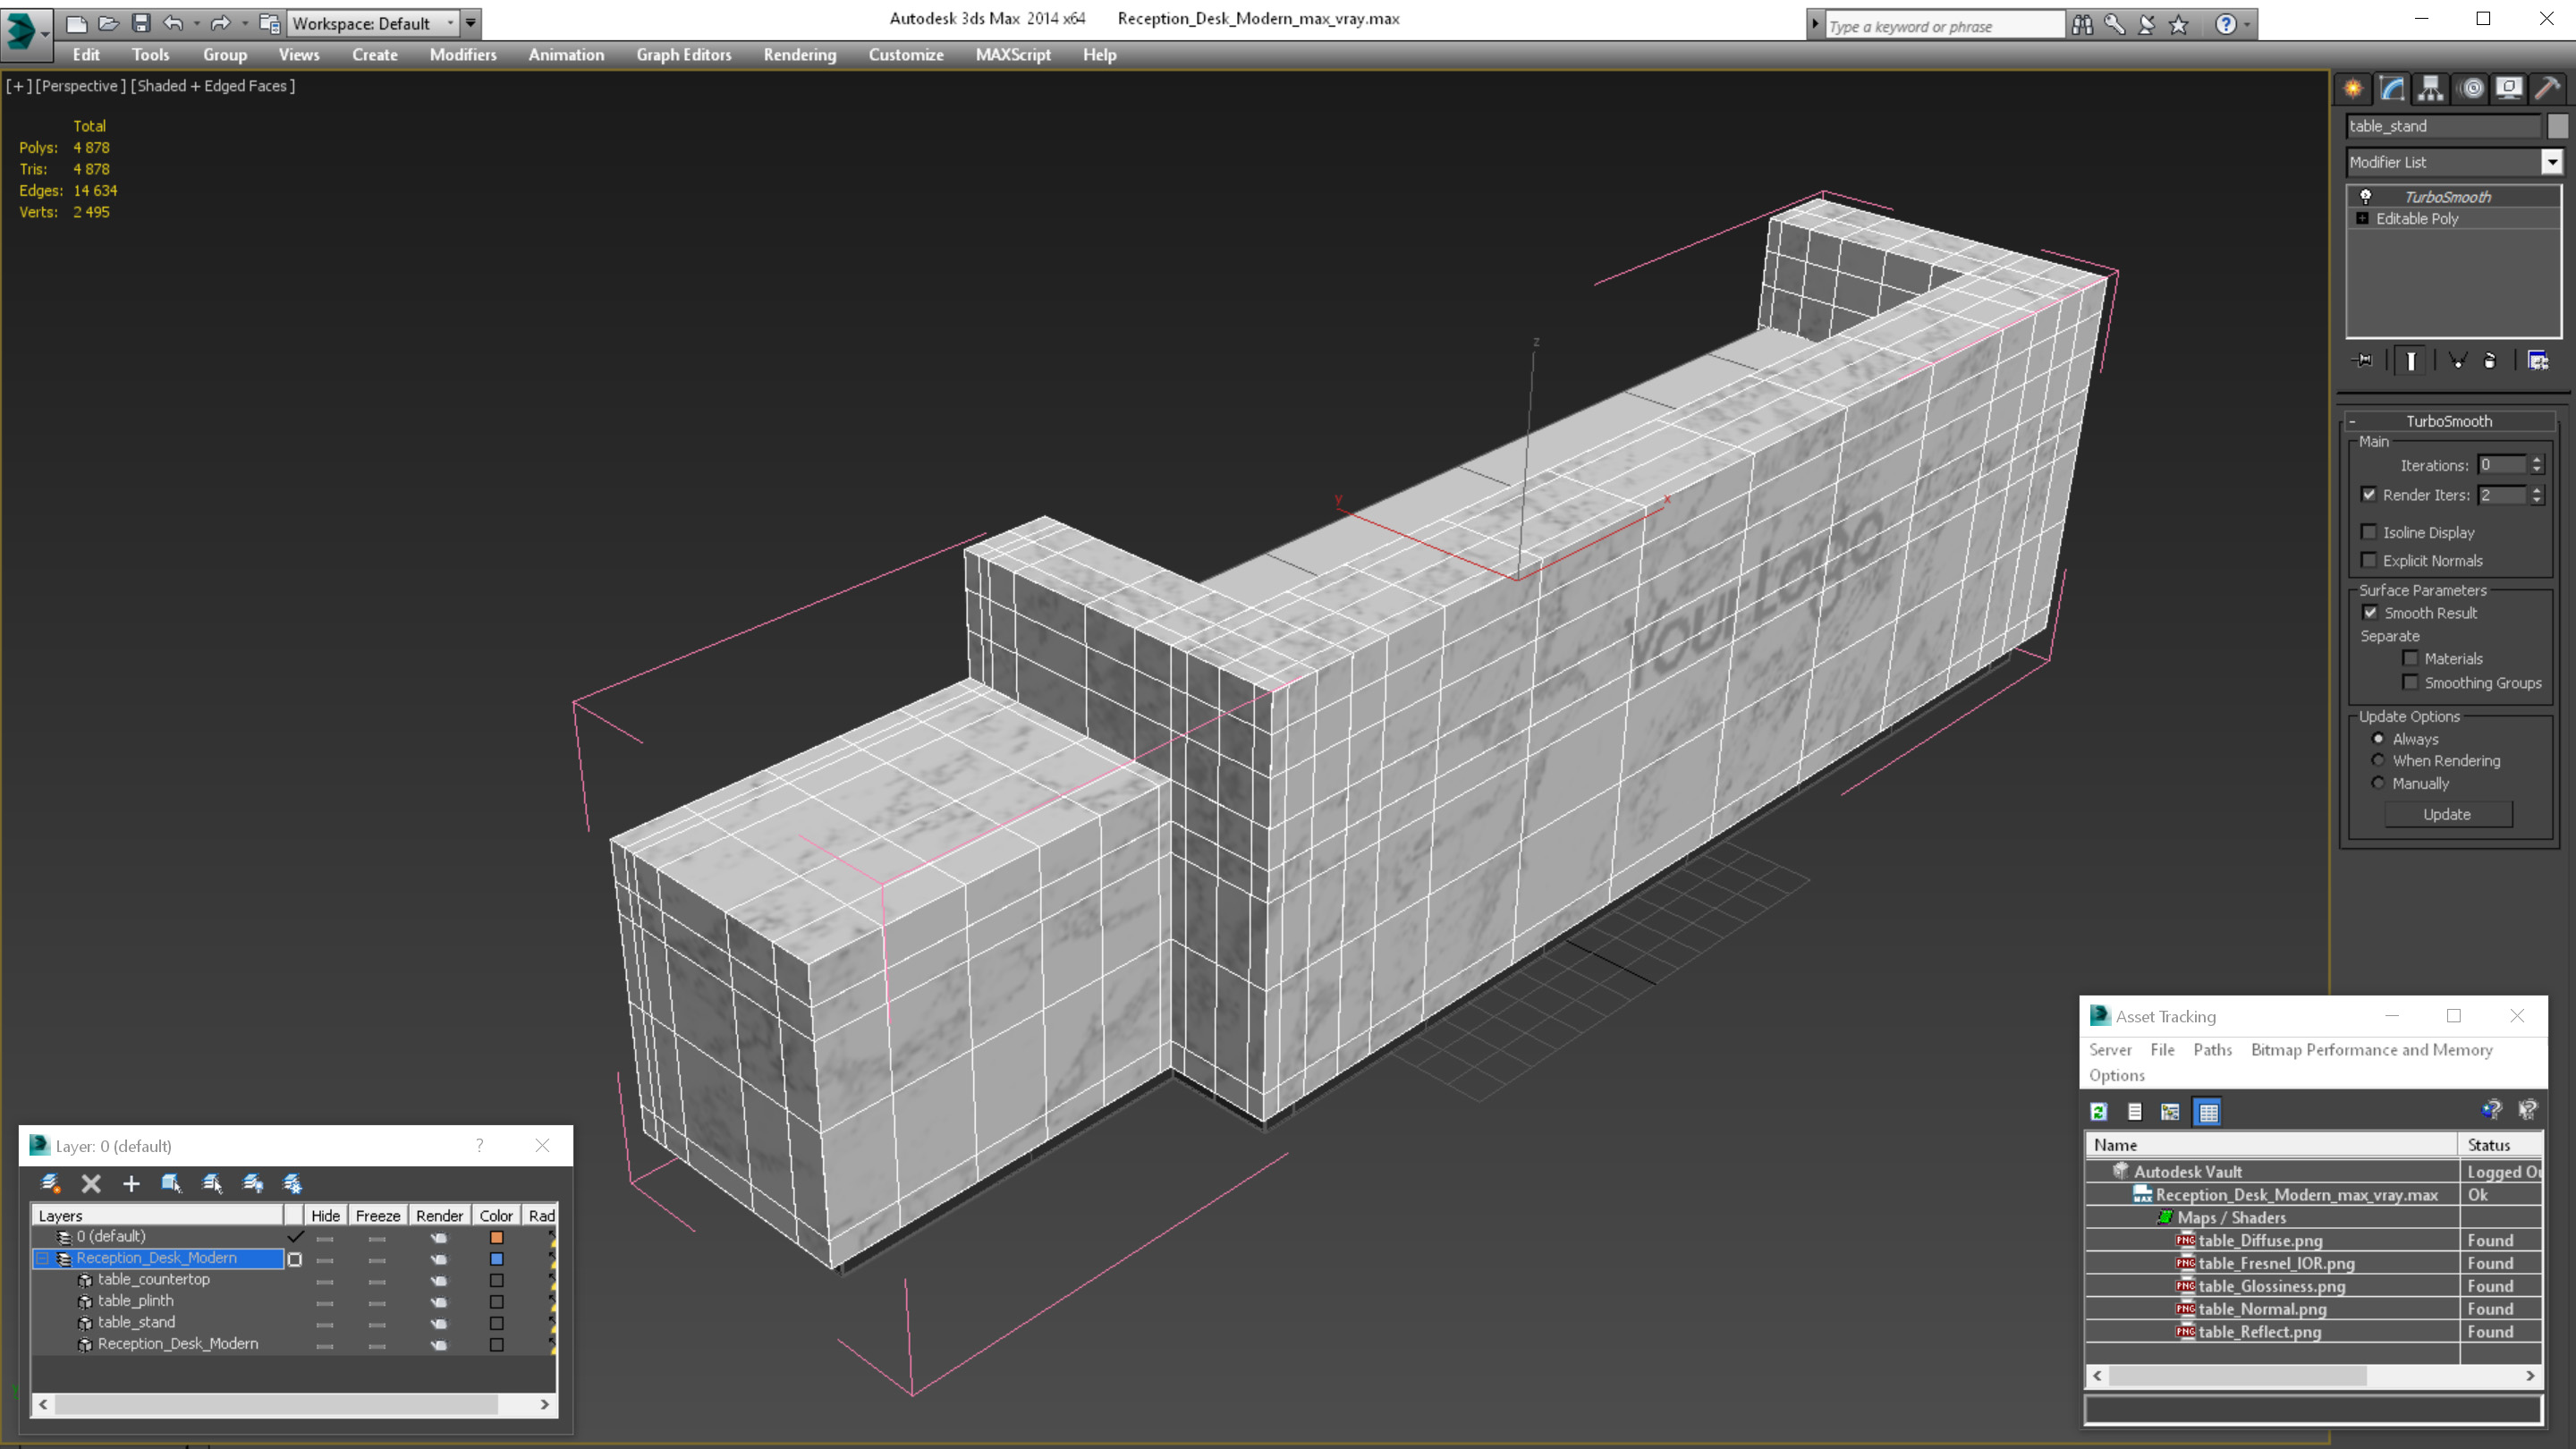Select Always radio button under Update Options
Image resolution: width=2576 pixels, height=1449 pixels.
pos(2377,738)
